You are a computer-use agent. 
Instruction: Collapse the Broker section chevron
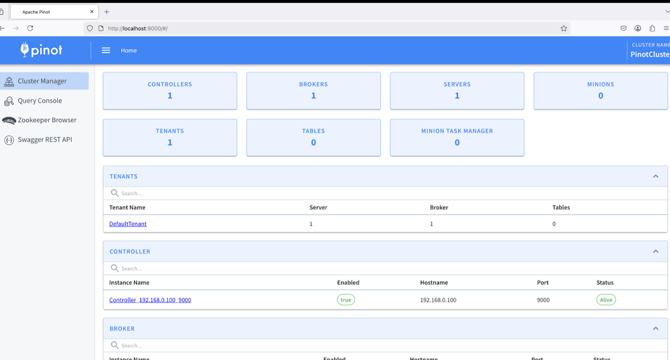tap(655, 328)
